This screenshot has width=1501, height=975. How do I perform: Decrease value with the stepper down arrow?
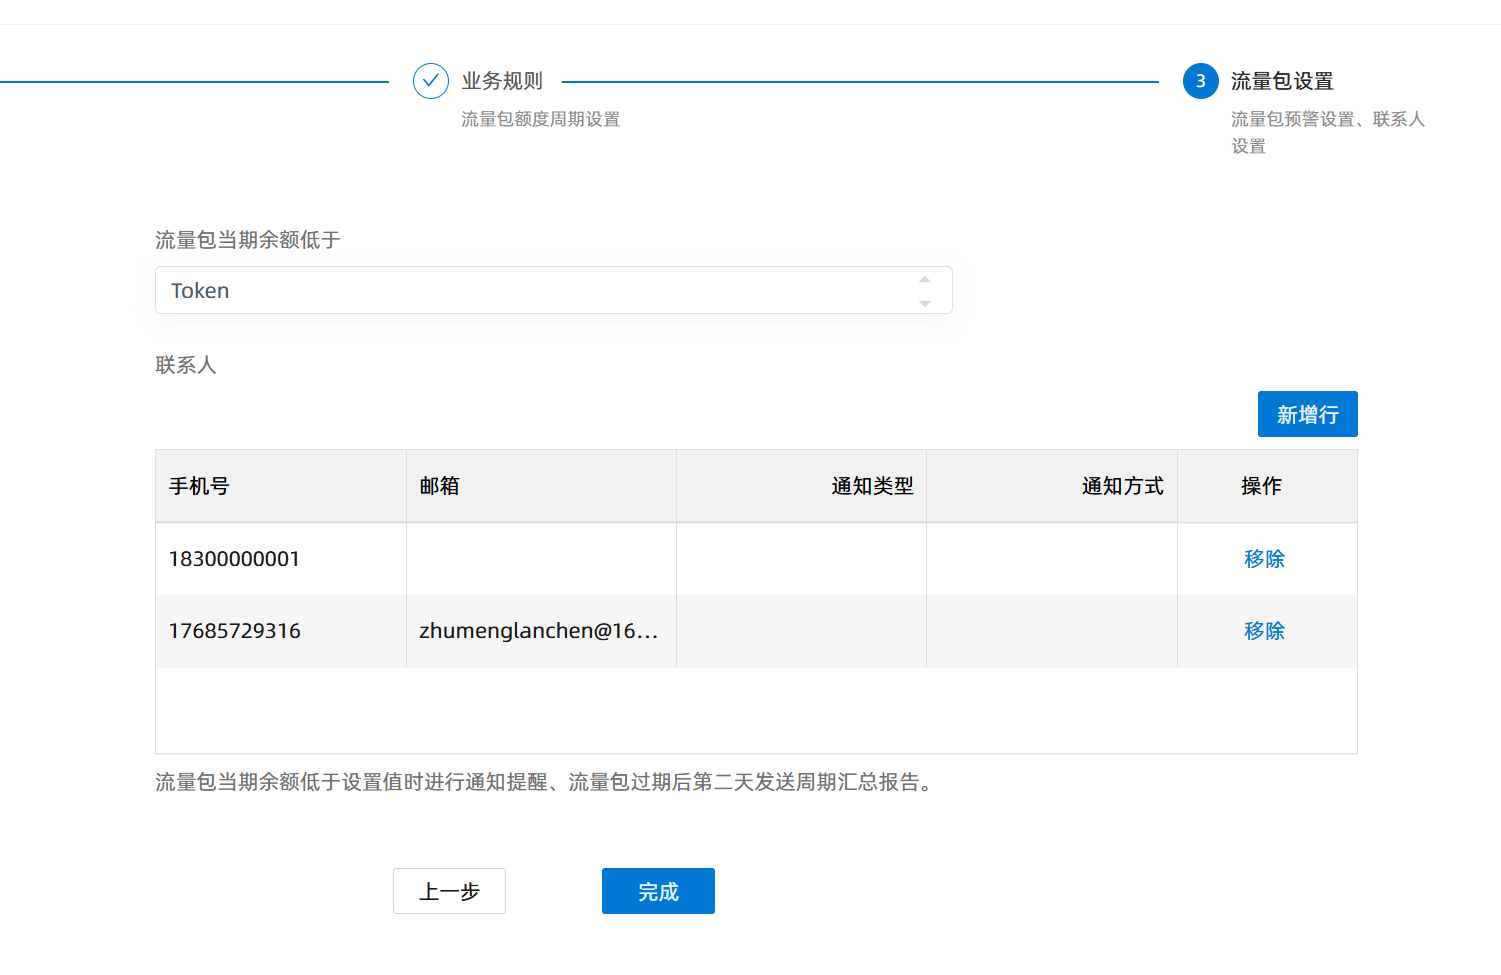(925, 303)
